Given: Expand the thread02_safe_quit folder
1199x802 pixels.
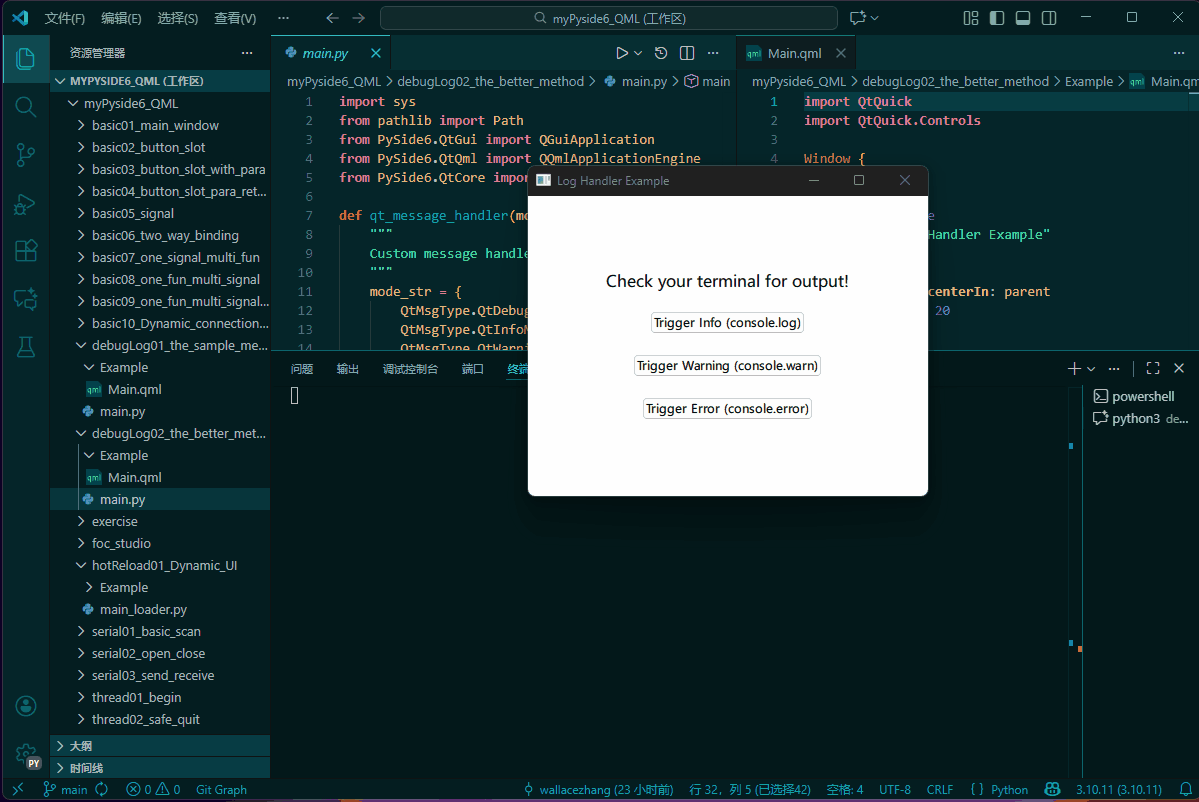Looking at the screenshot, I should click(161, 719).
